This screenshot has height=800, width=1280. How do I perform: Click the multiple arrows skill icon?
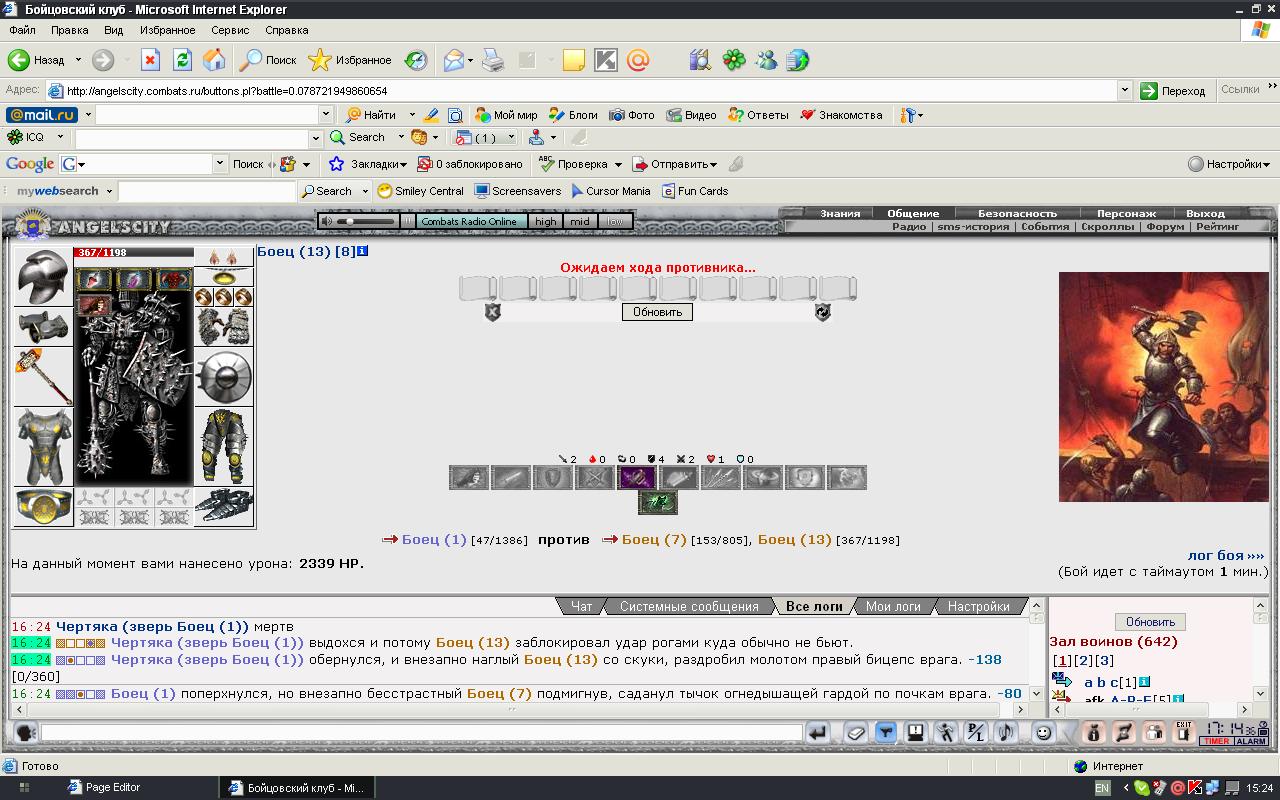click(721, 478)
